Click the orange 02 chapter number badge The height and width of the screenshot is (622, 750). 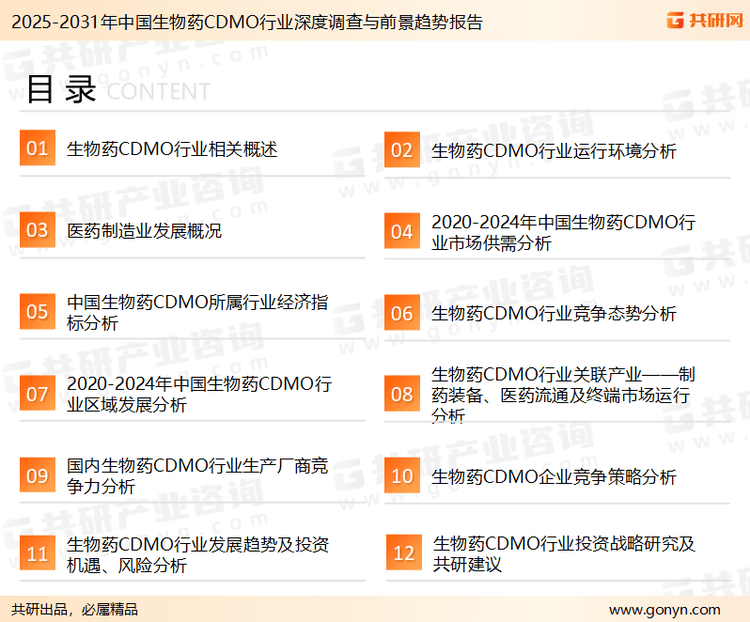(x=401, y=150)
